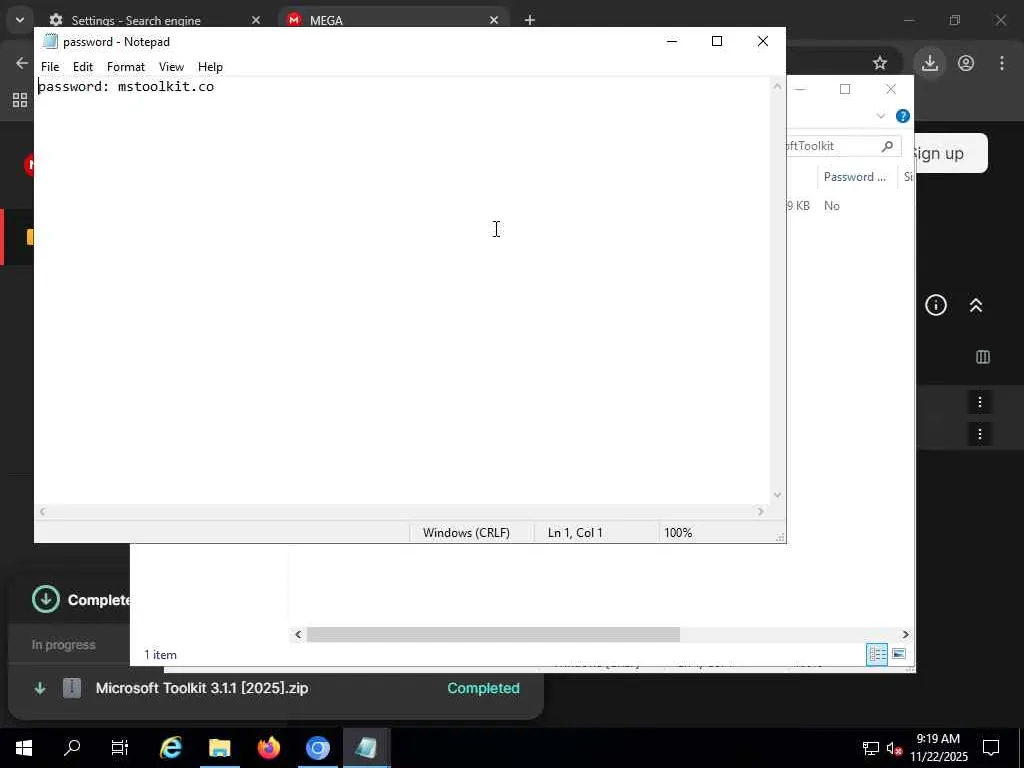Viewport: 1024px width, 768px height.
Task: Open muted volume tray icon
Action: click(x=894, y=748)
